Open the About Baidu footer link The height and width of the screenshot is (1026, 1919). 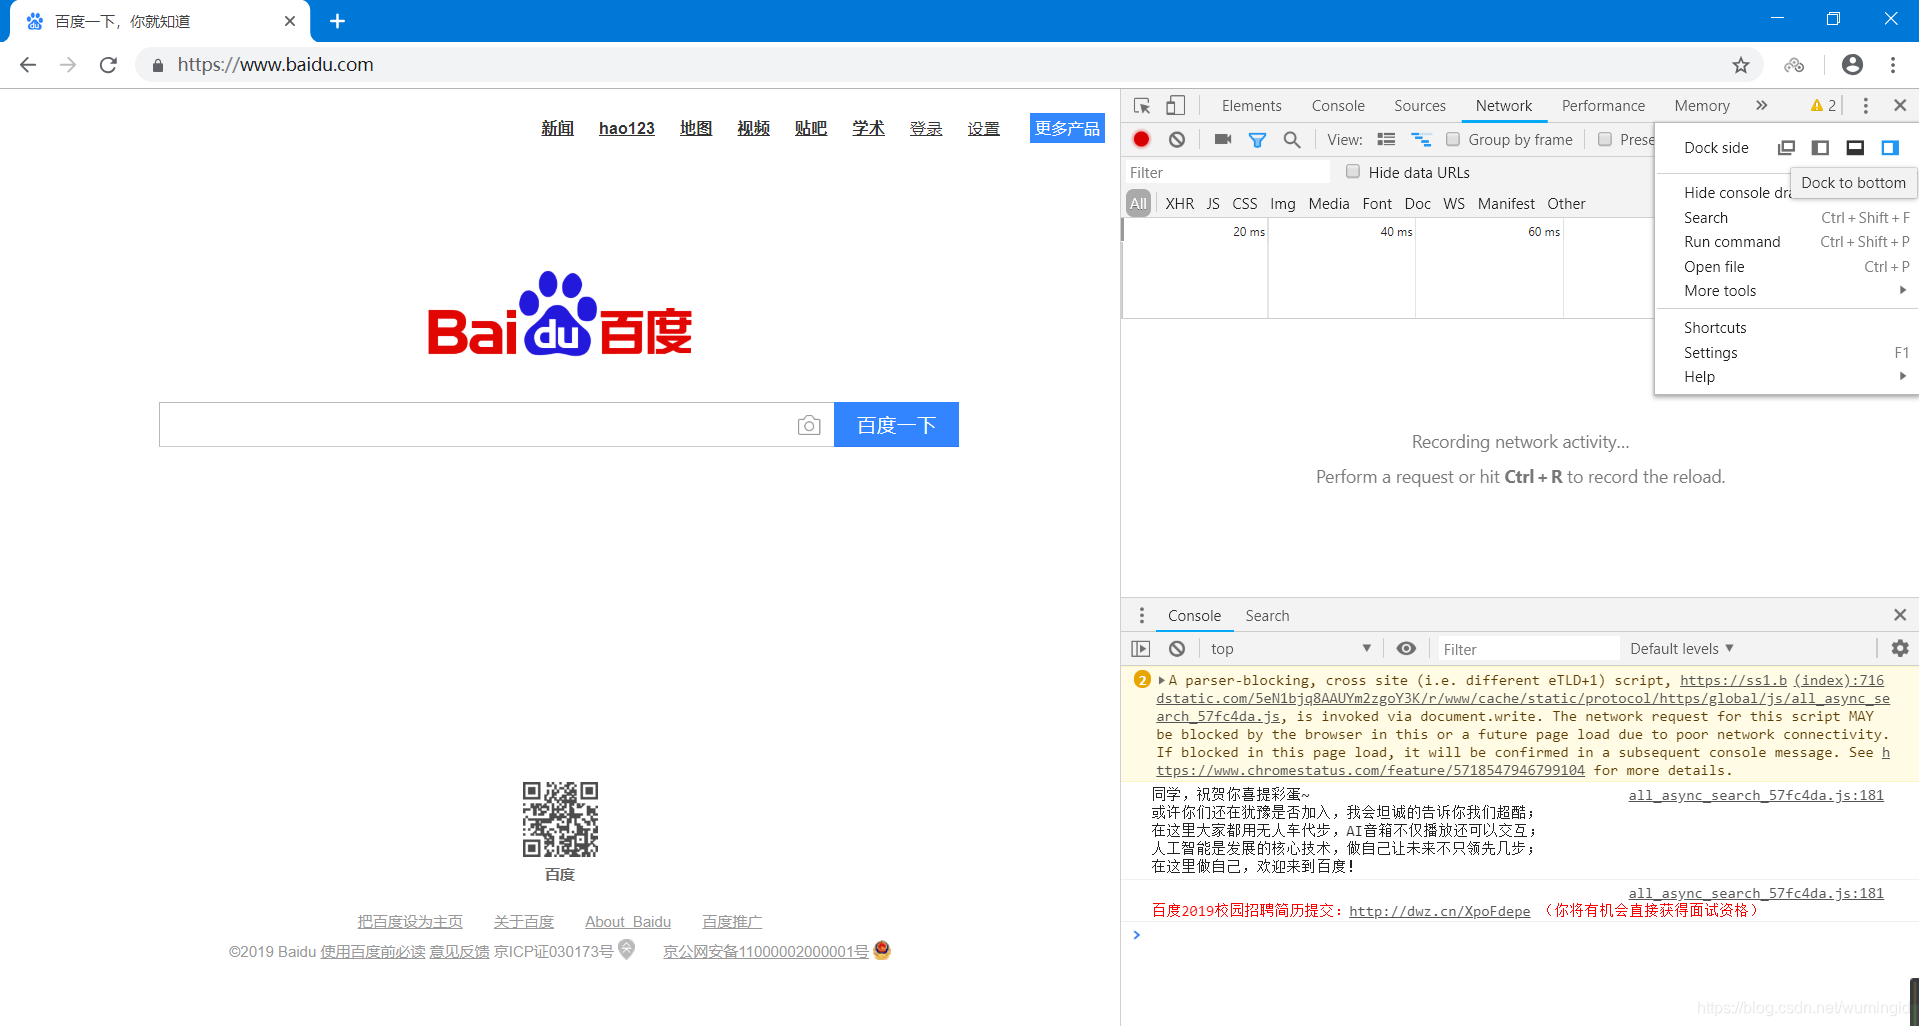628,922
